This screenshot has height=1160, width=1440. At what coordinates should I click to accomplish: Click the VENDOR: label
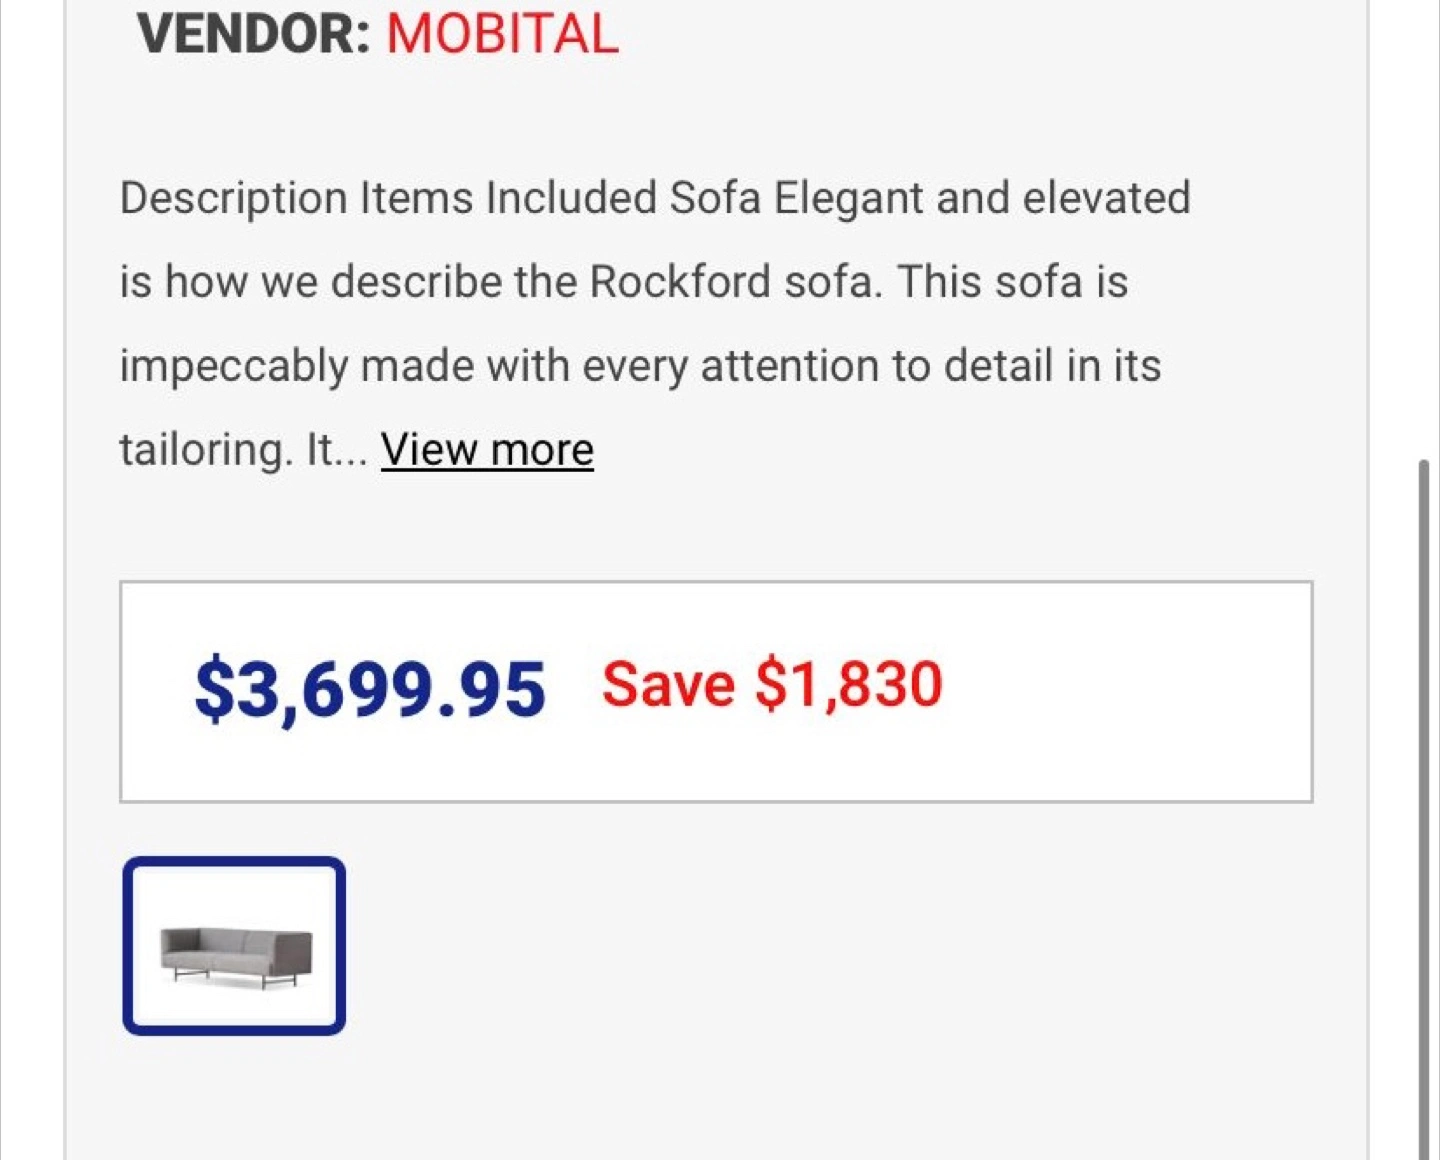click(254, 34)
